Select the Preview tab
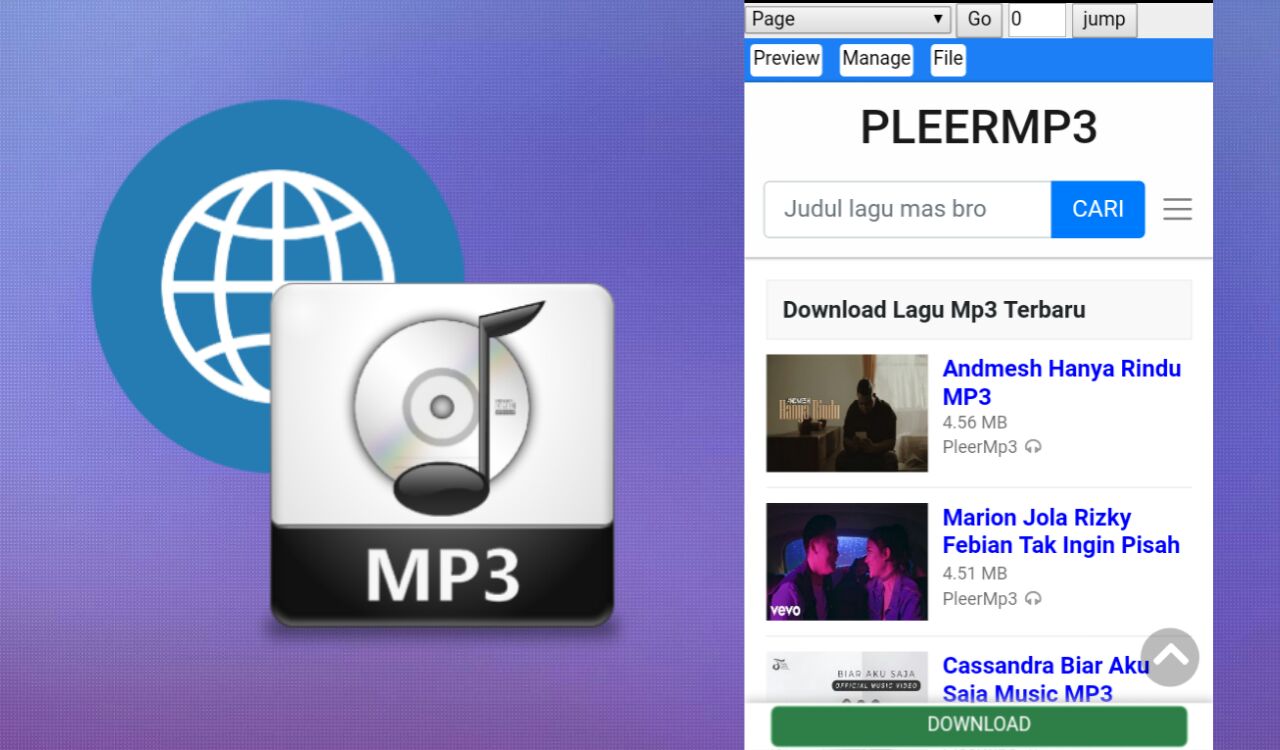Image resolution: width=1280 pixels, height=750 pixels. [x=785, y=59]
